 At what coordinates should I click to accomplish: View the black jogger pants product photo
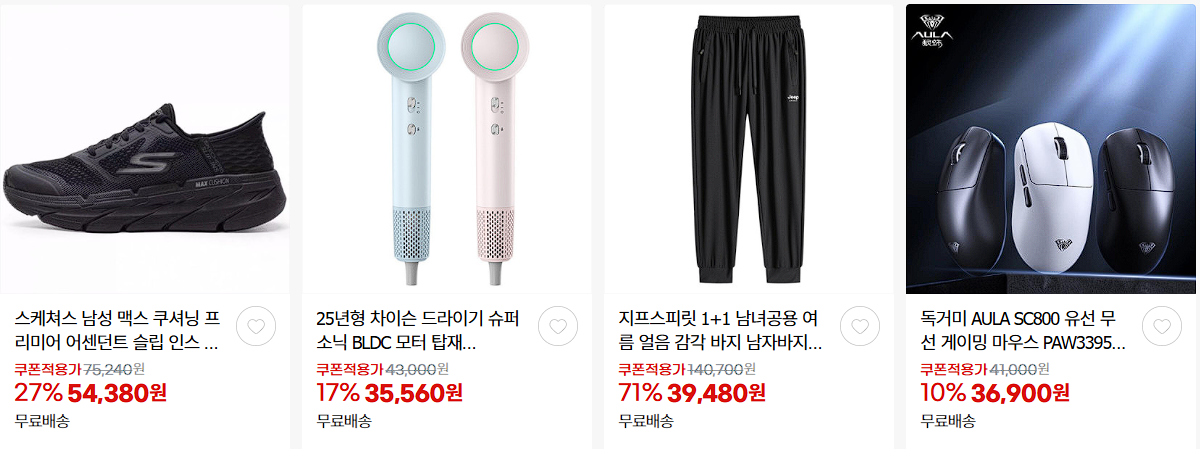click(x=748, y=149)
